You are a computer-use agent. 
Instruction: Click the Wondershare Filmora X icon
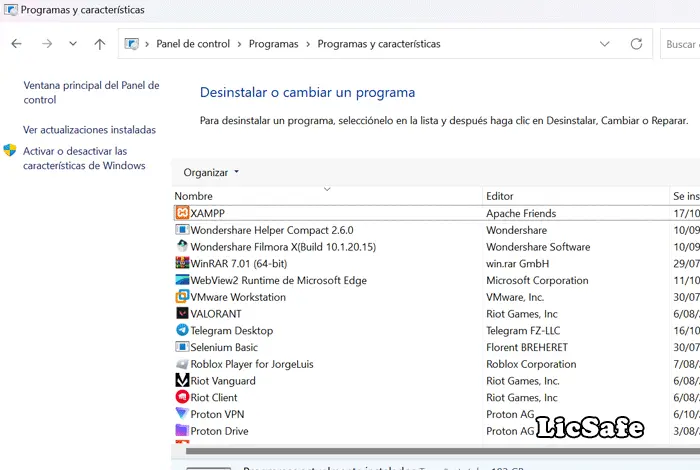tap(182, 246)
